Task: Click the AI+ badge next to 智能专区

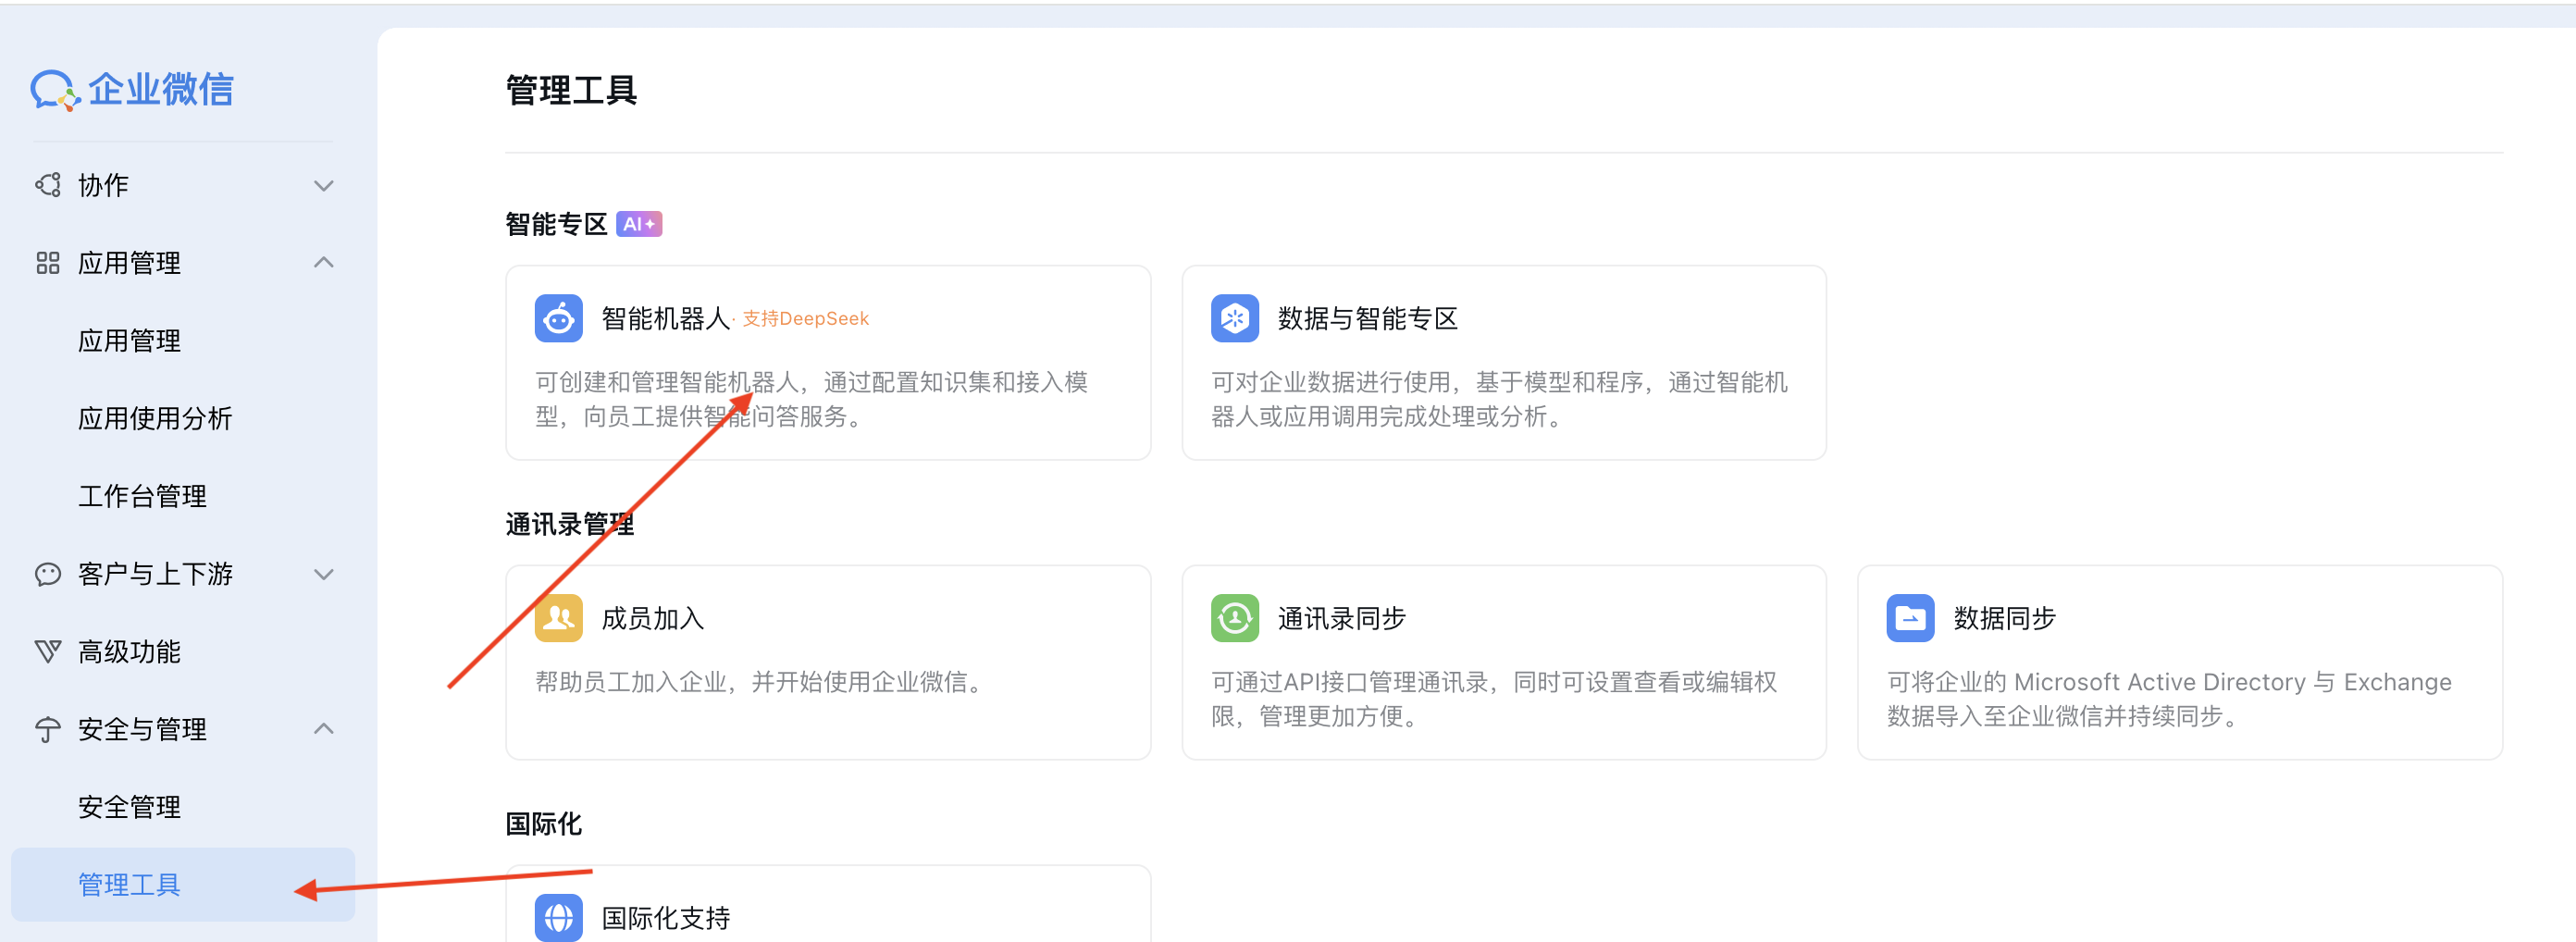Action: click(639, 223)
